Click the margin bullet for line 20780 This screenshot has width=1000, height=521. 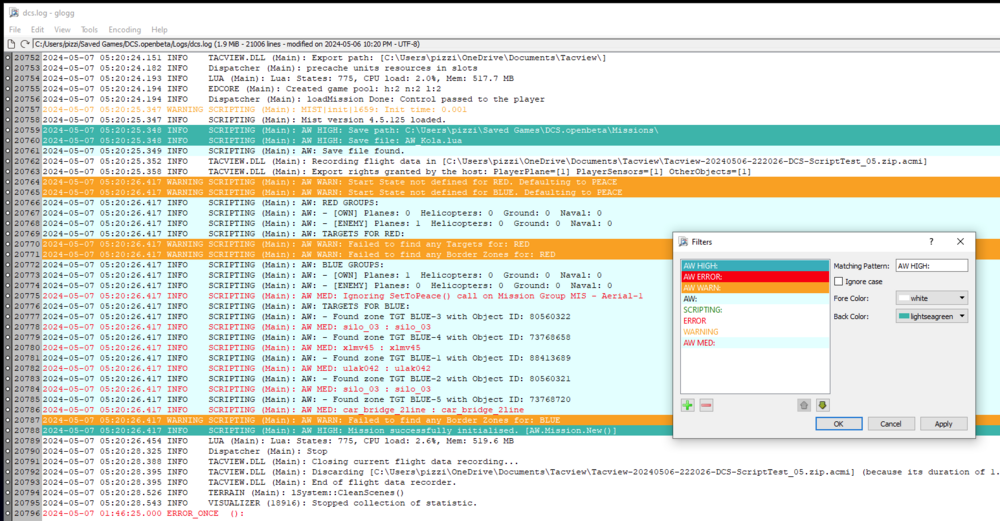(x=8, y=348)
